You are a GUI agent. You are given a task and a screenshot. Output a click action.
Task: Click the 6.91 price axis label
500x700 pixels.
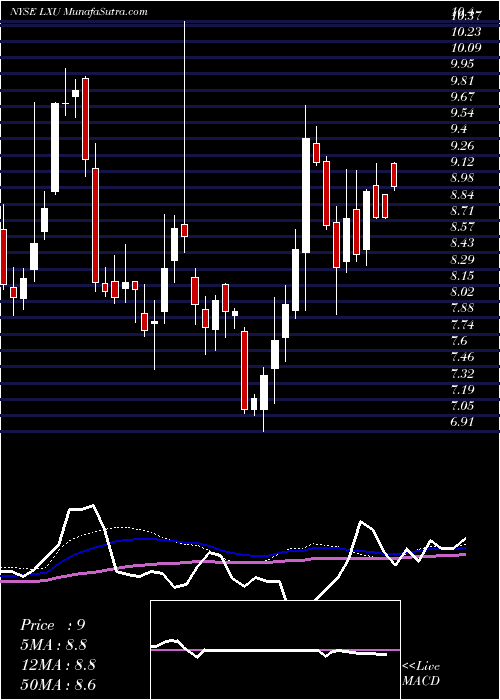point(464,422)
